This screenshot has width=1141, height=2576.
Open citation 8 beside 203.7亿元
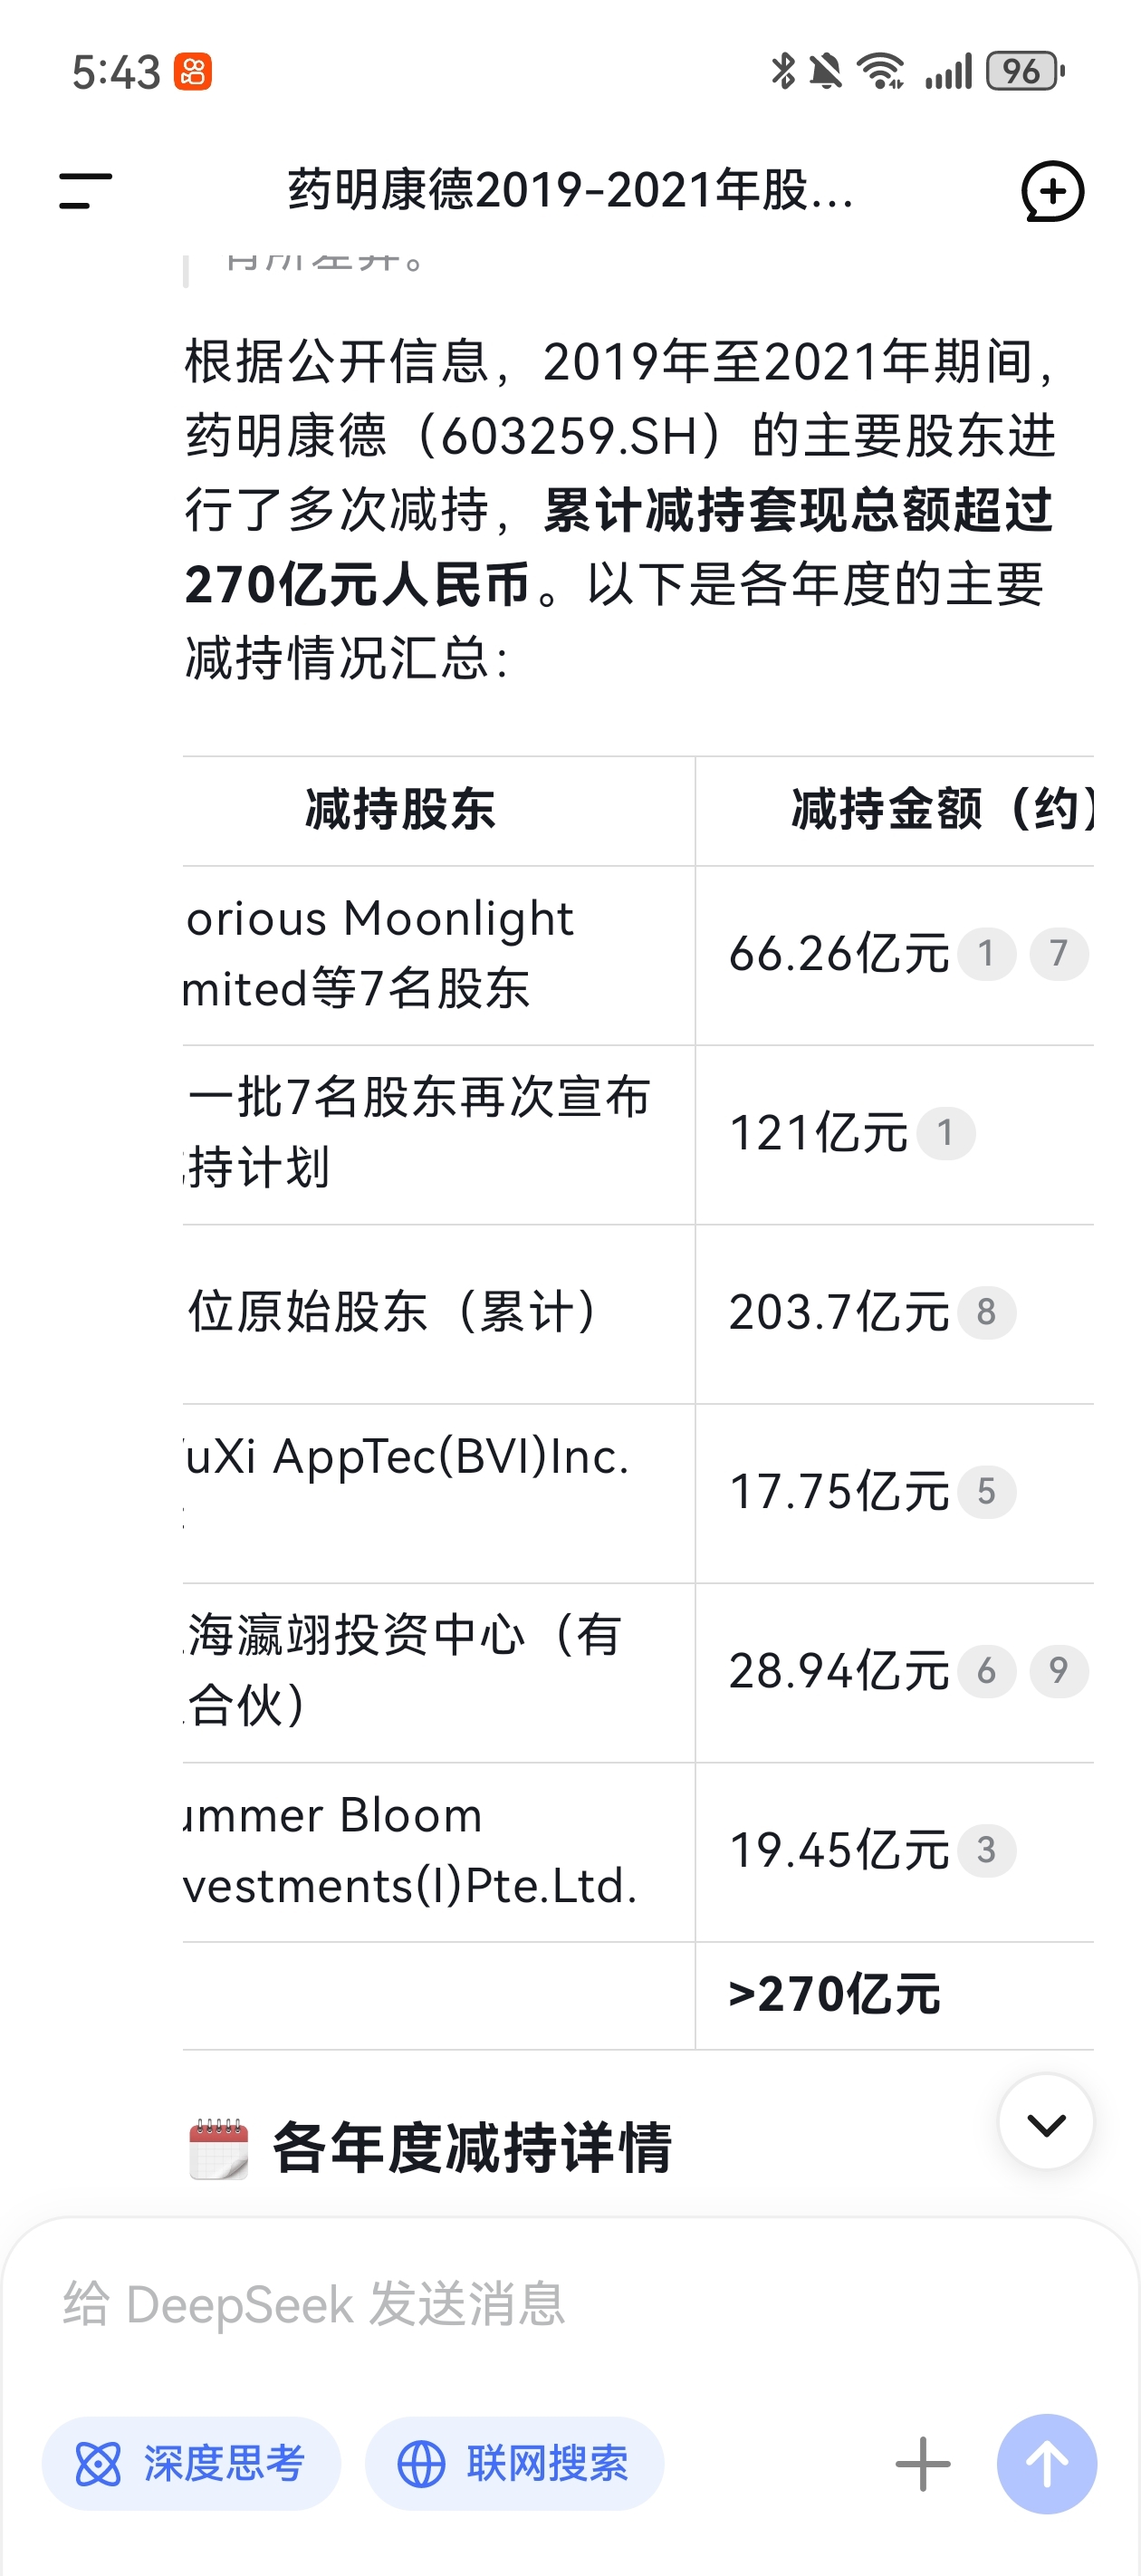[986, 1311]
